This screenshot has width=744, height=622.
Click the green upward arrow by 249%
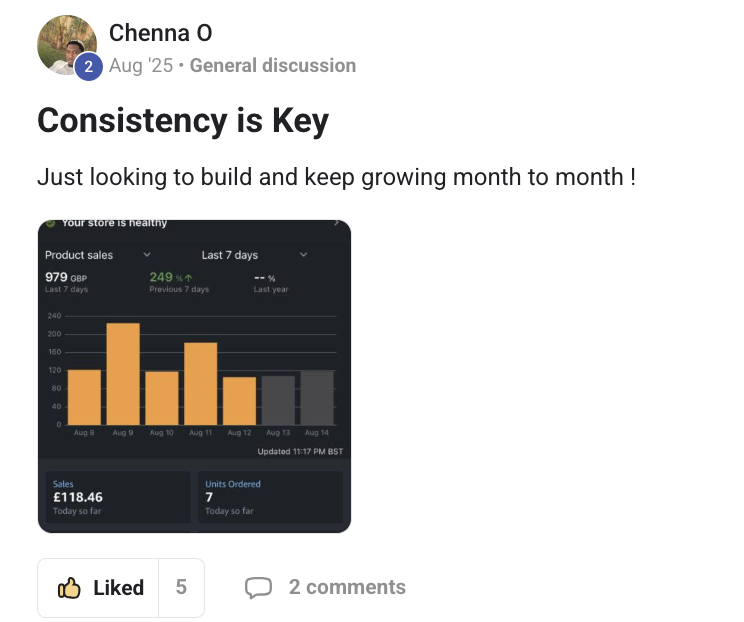click(187, 278)
